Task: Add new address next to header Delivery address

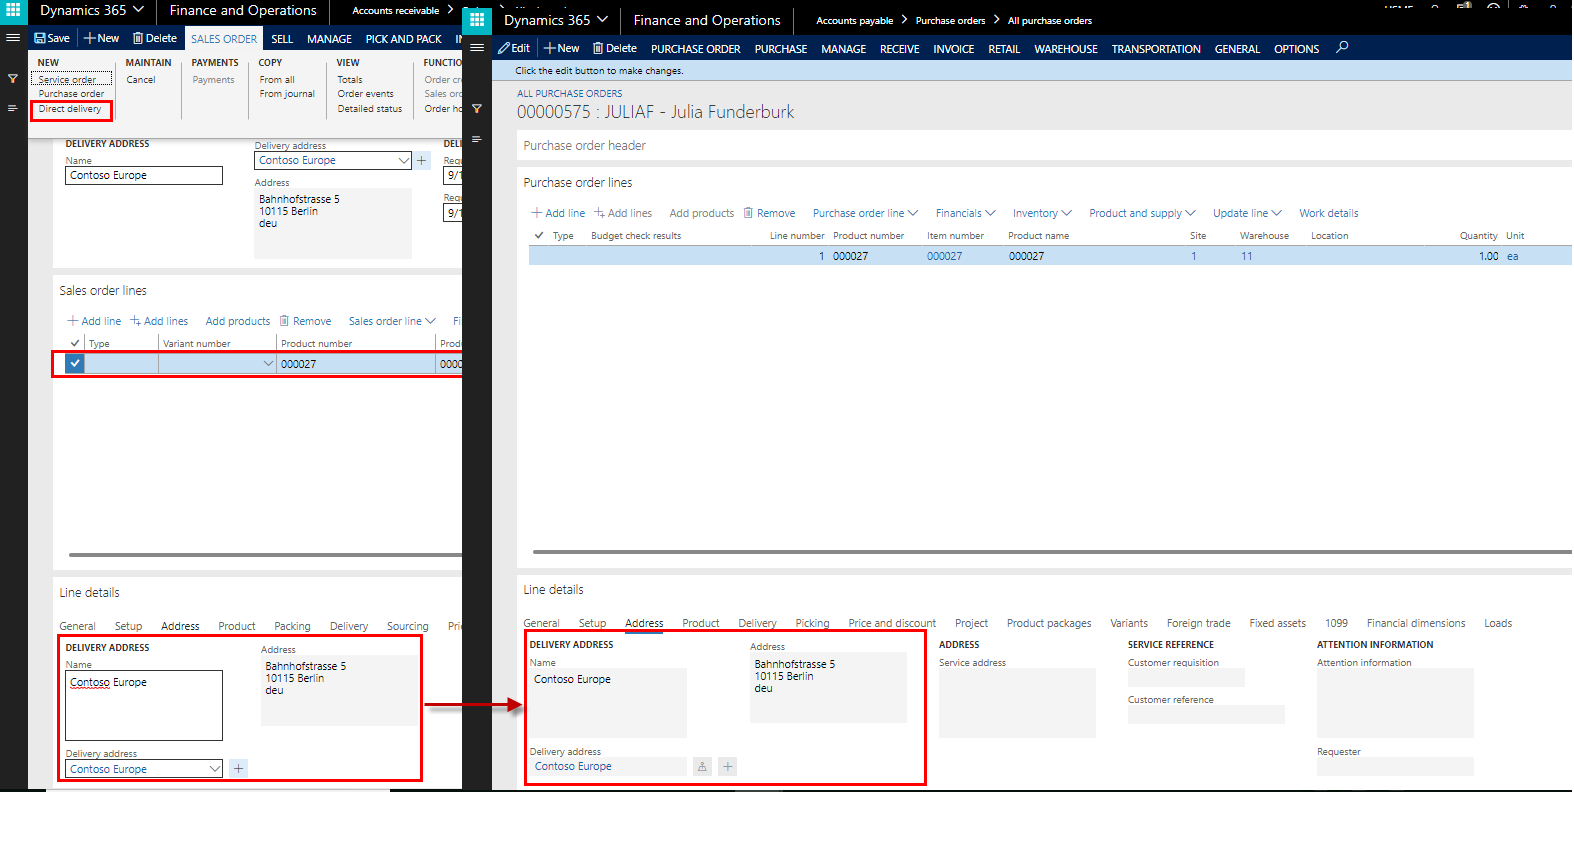Action: [x=422, y=160]
